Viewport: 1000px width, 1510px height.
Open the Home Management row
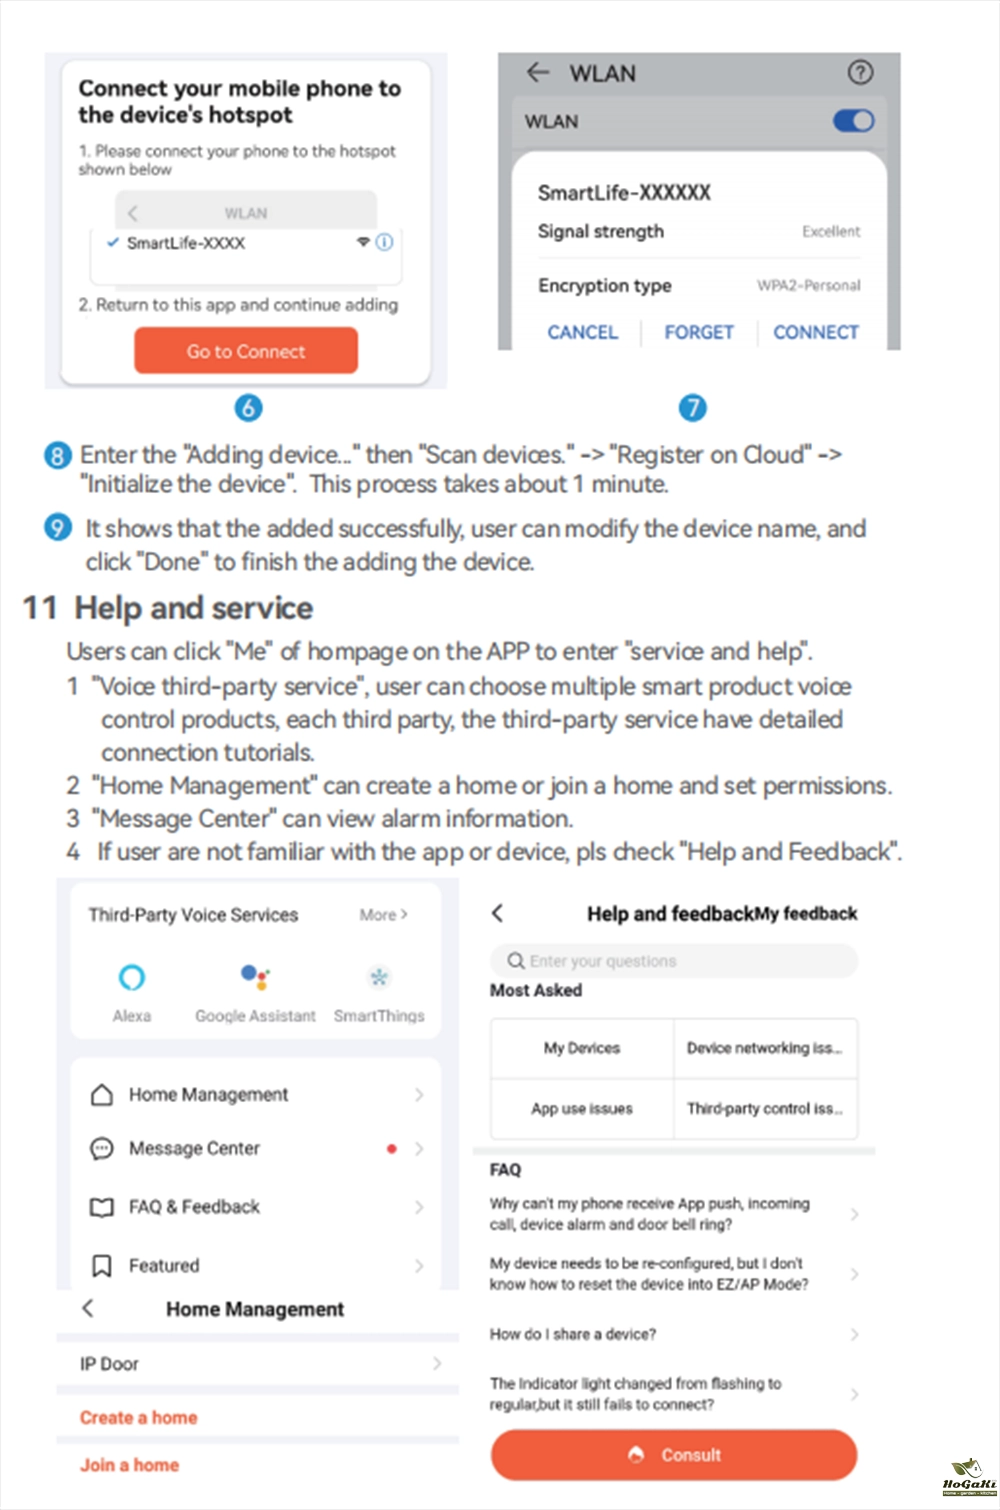point(256,1095)
